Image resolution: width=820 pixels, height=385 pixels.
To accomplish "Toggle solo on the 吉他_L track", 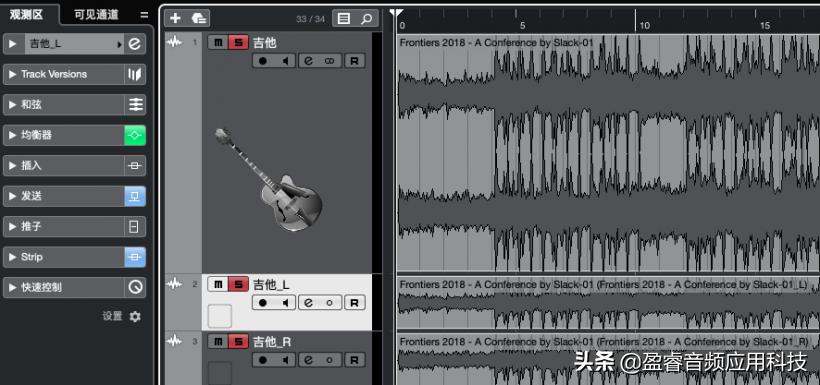I will click(x=238, y=285).
